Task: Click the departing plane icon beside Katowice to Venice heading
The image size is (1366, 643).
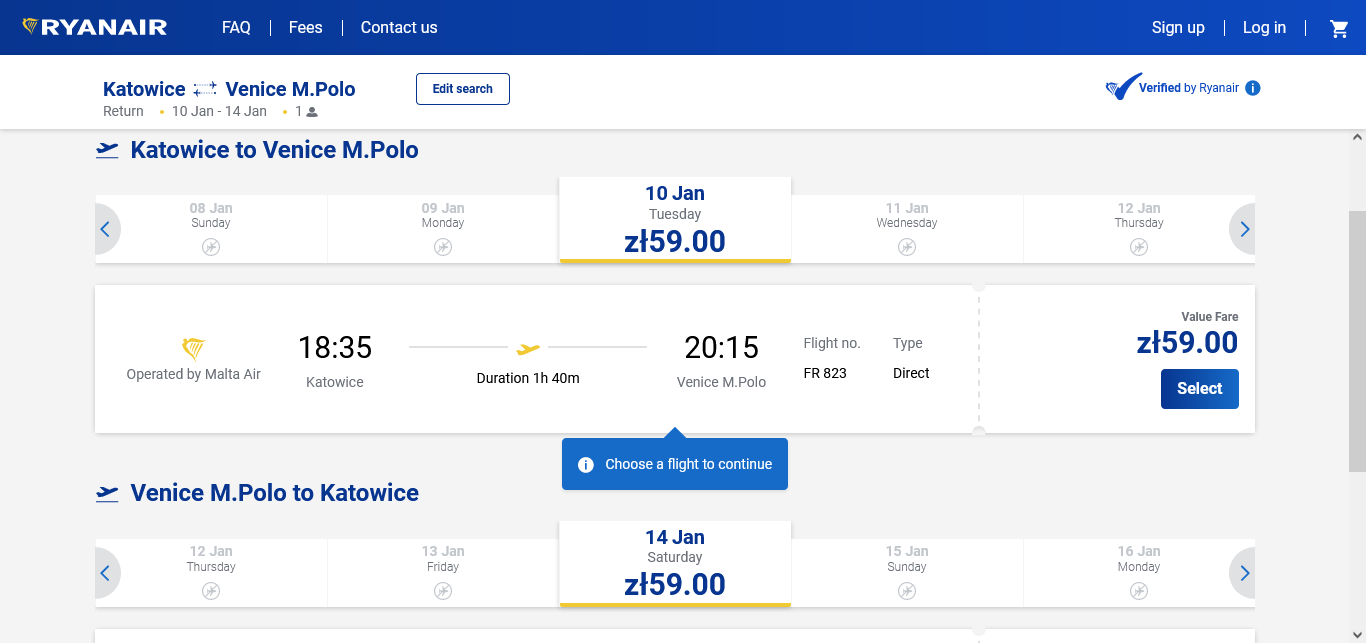Action: pyautogui.click(x=107, y=150)
